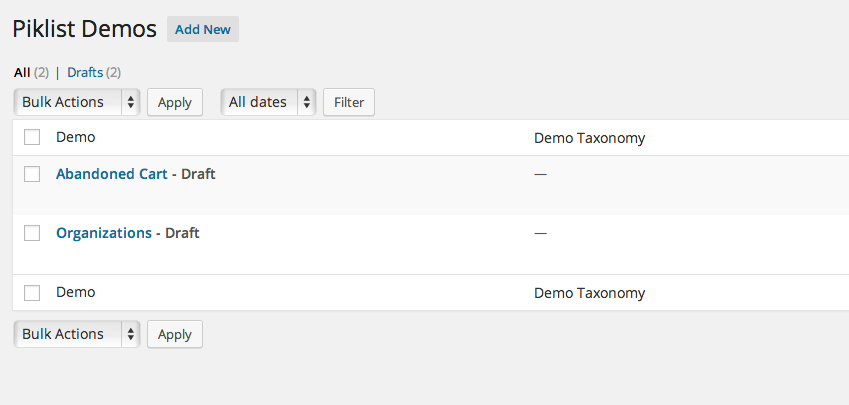
Task: Show Drafts filter link
Action: tap(85, 72)
